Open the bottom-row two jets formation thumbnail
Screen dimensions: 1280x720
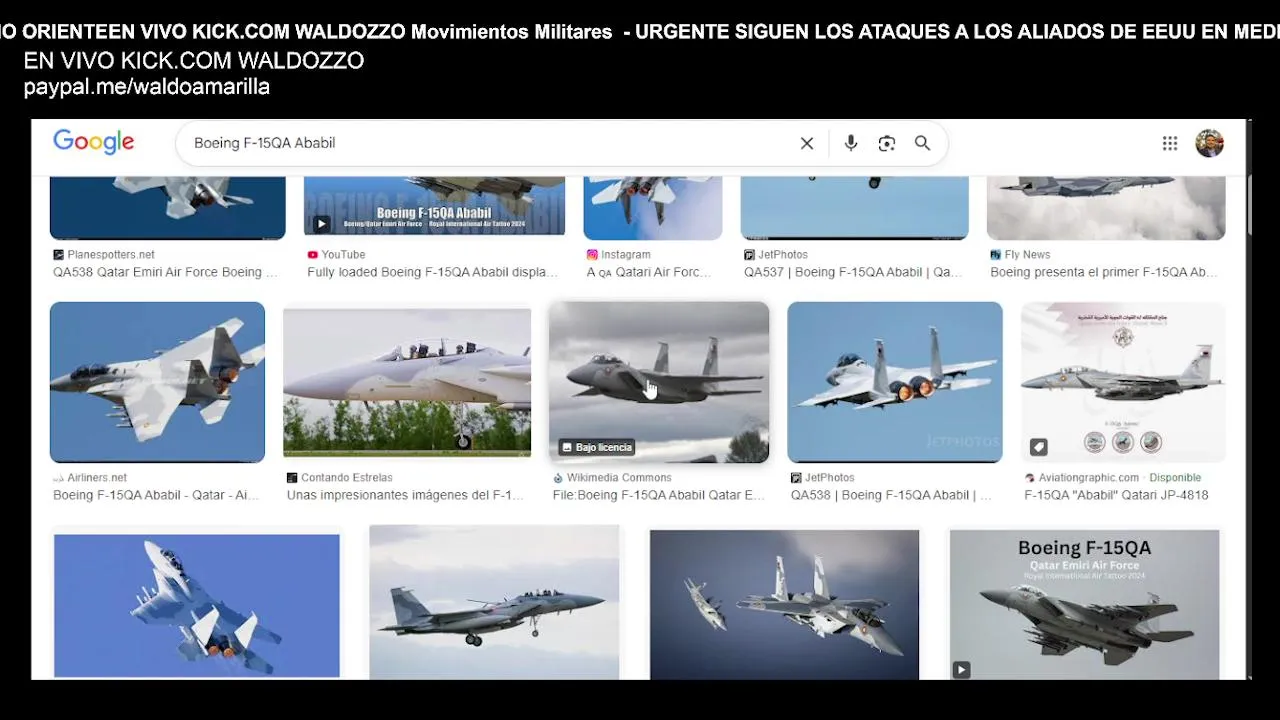click(784, 605)
